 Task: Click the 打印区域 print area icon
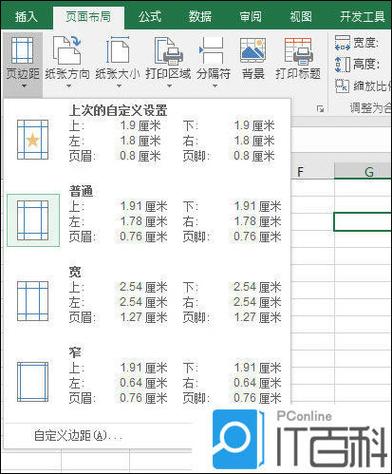click(169, 50)
